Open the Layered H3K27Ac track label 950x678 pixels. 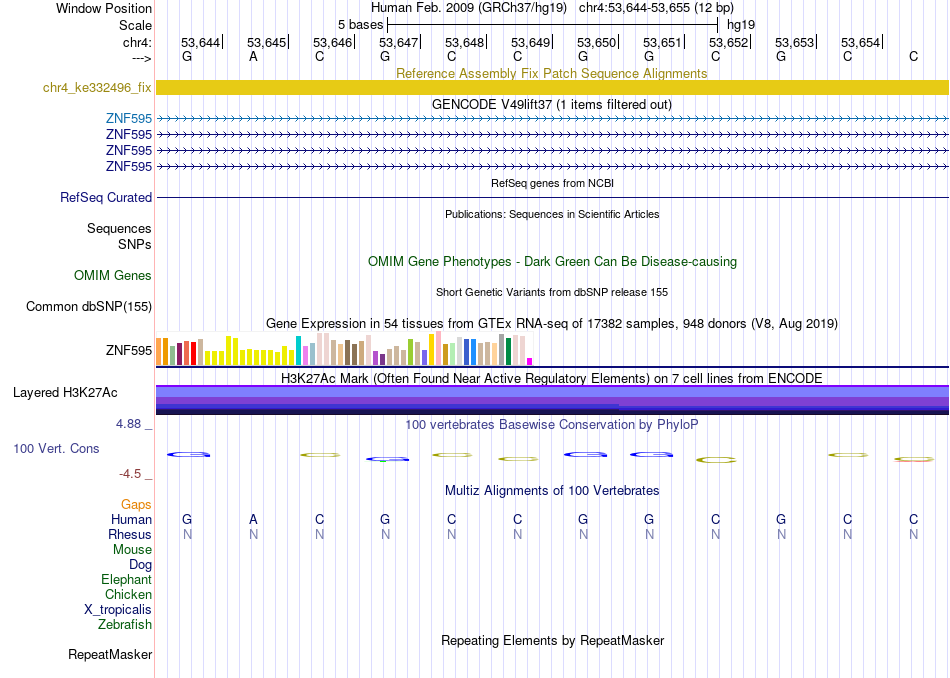[x=65, y=393]
